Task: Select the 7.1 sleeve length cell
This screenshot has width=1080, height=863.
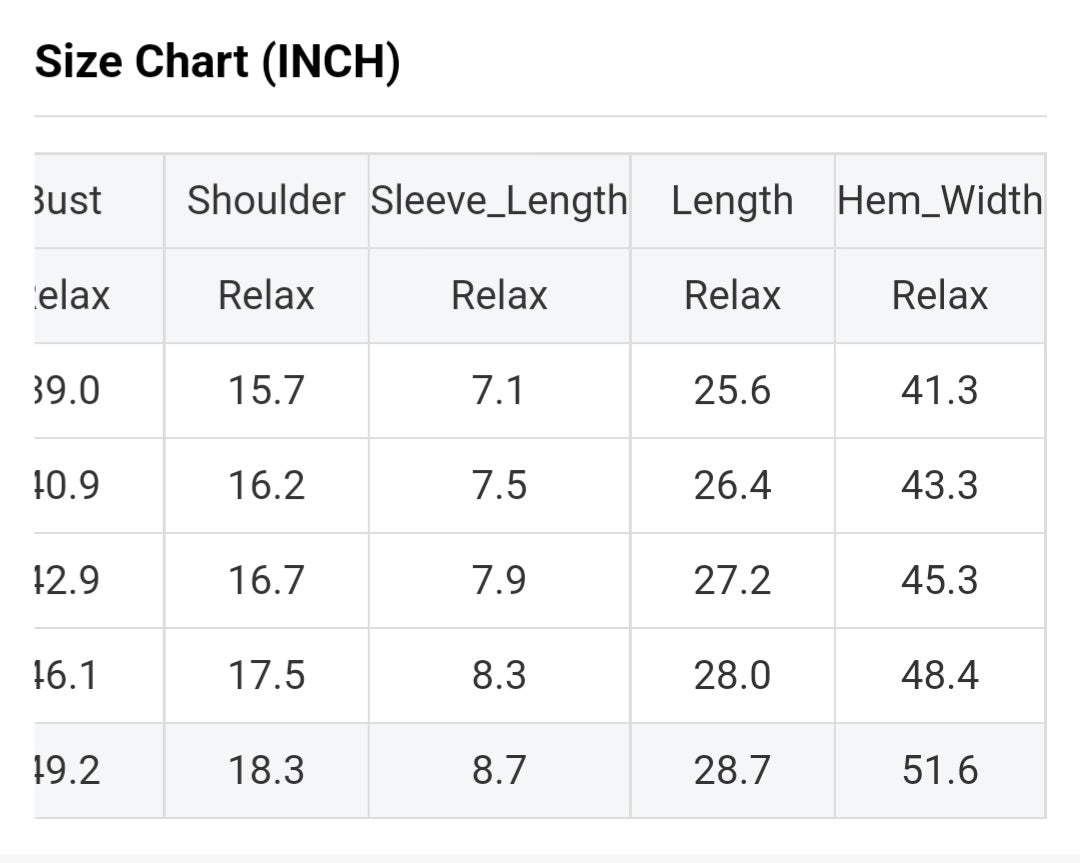Action: (499, 390)
